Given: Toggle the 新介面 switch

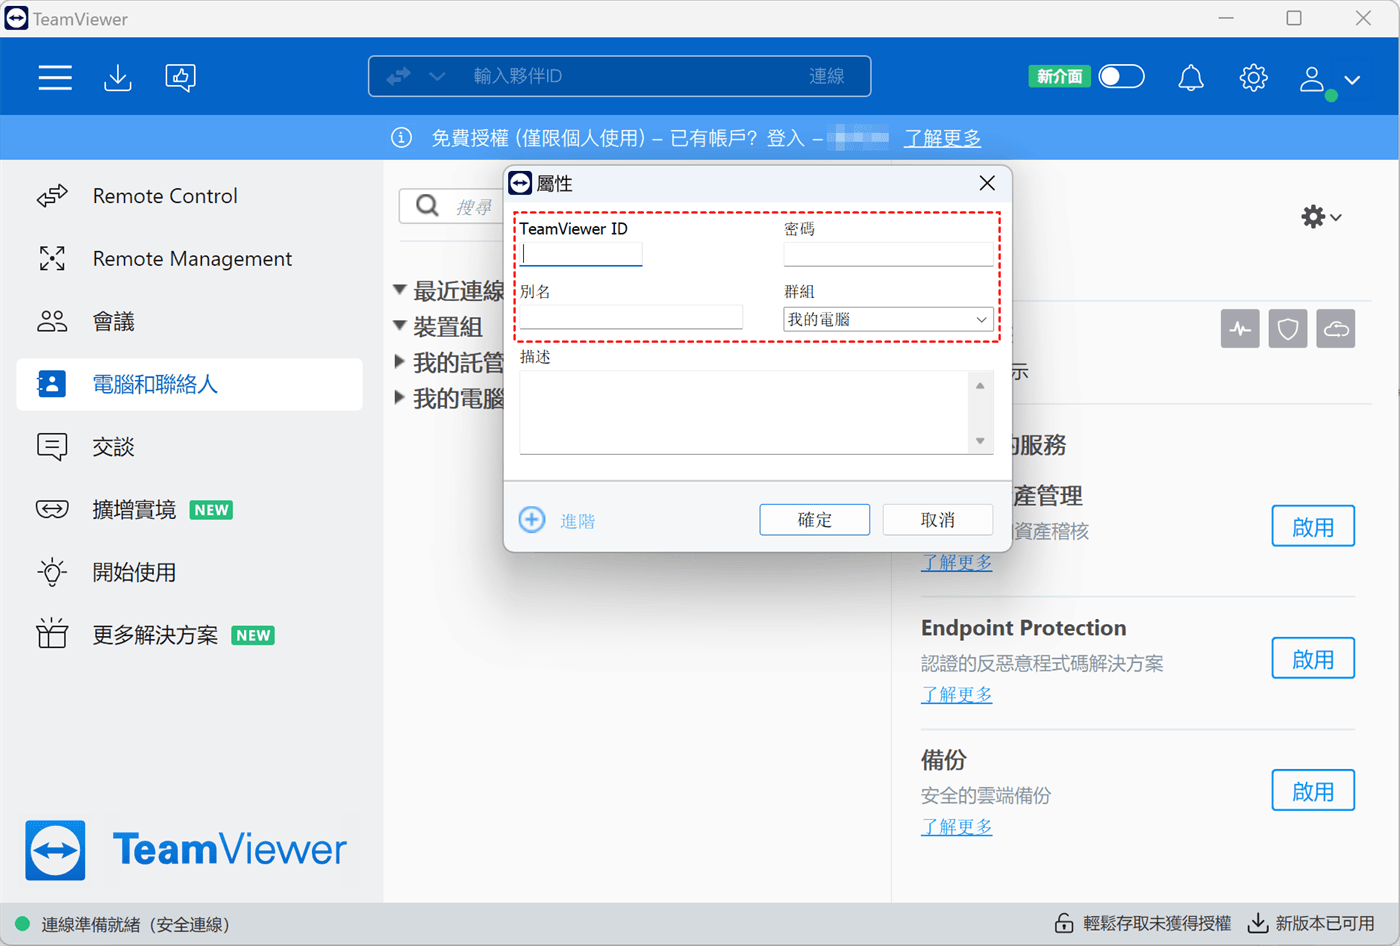Looking at the screenshot, I should [x=1121, y=76].
